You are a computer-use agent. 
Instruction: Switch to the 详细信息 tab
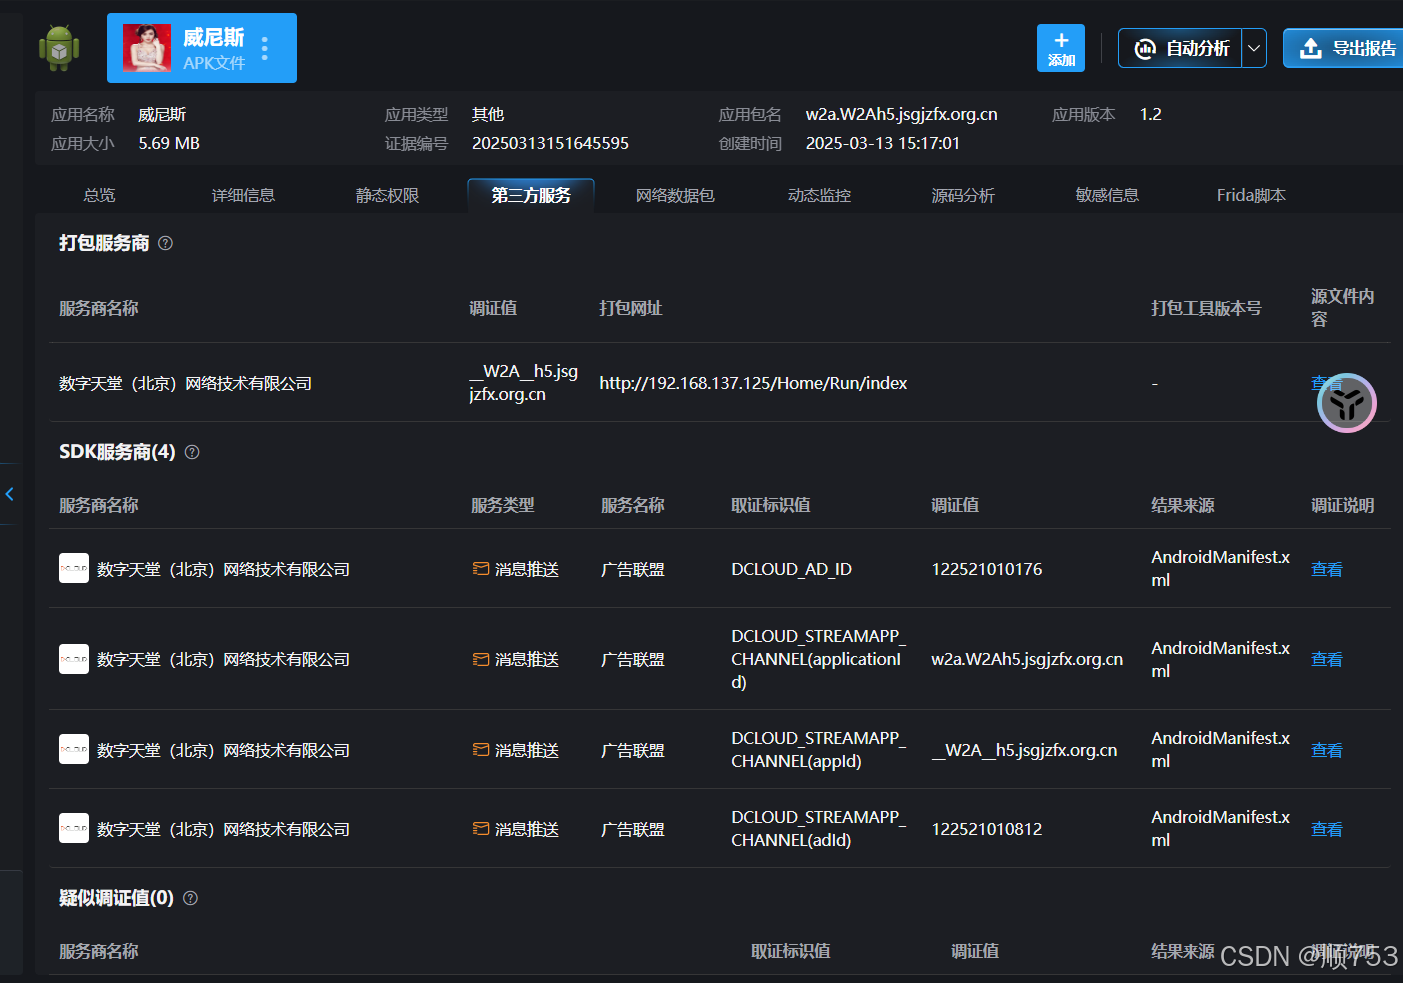[243, 195]
